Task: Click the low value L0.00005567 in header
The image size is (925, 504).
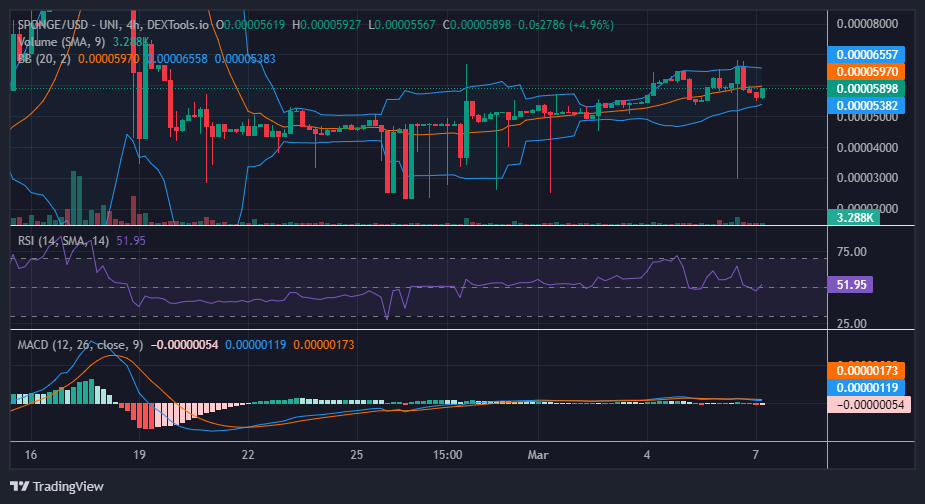Action: (402, 25)
